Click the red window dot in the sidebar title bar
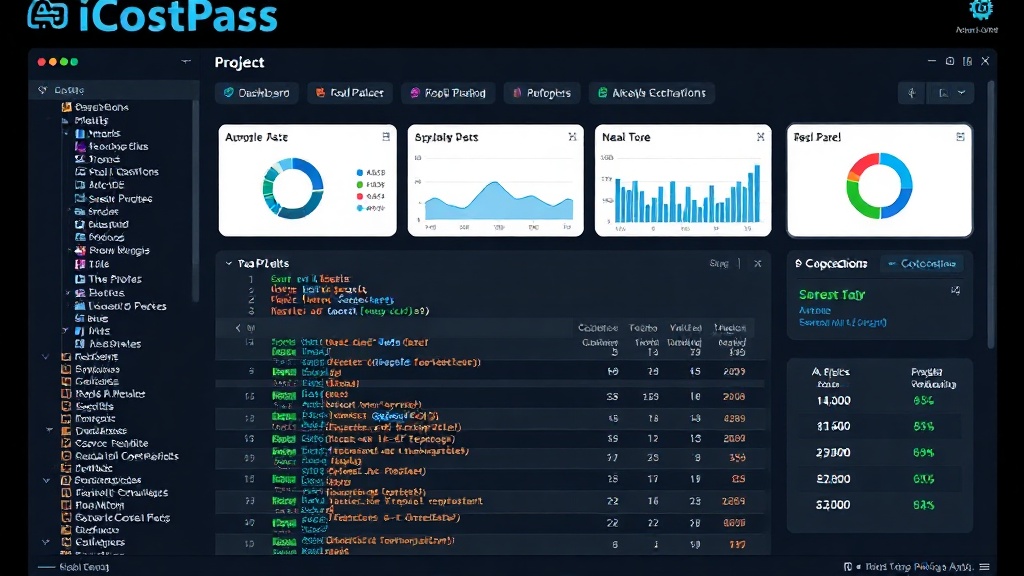Viewport: 1024px width, 576px height. coord(41,61)
